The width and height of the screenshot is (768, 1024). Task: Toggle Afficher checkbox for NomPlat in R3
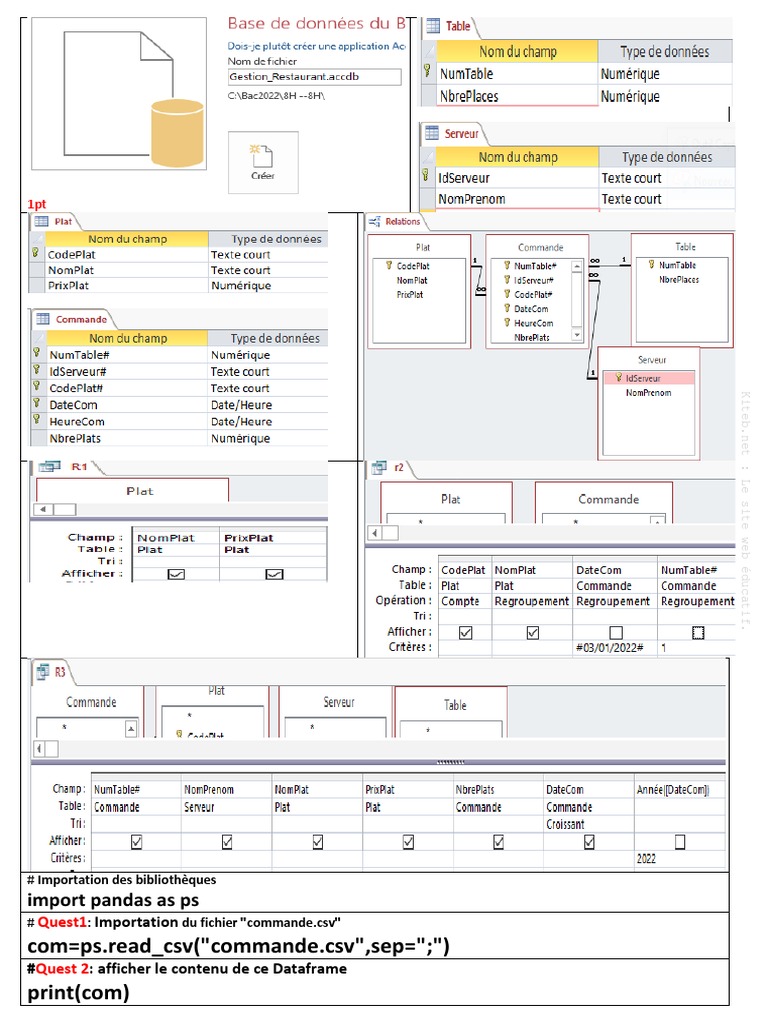click(318, 842)
